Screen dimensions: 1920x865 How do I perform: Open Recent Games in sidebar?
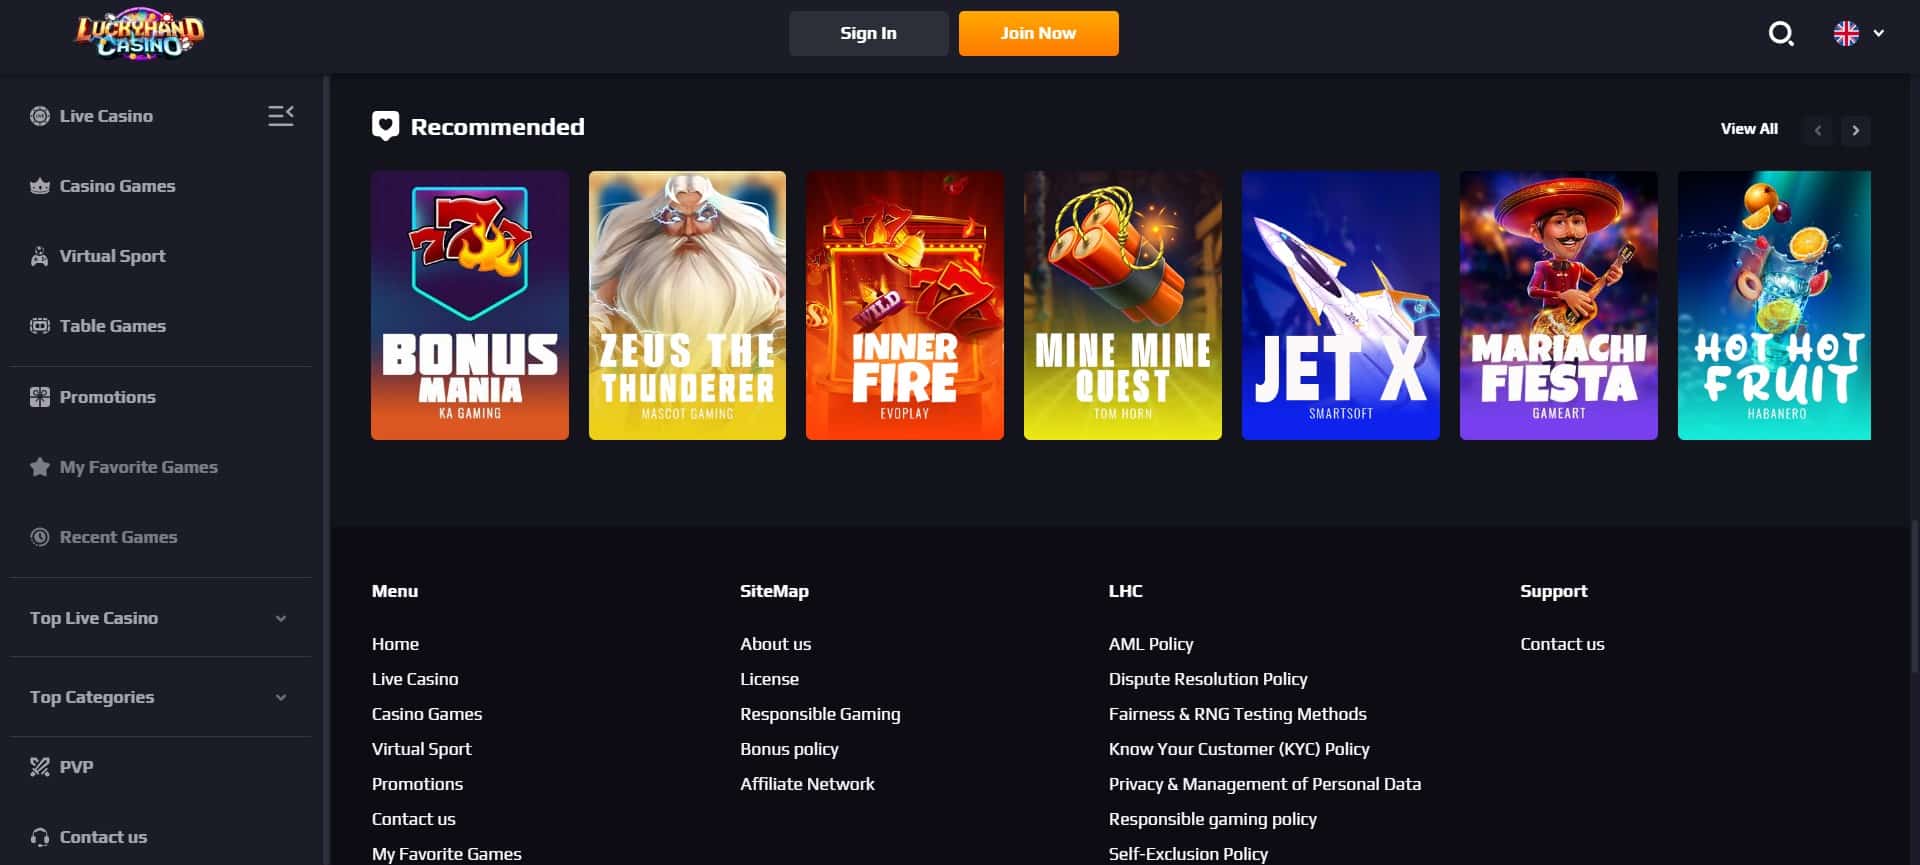(x=118, y=537)
